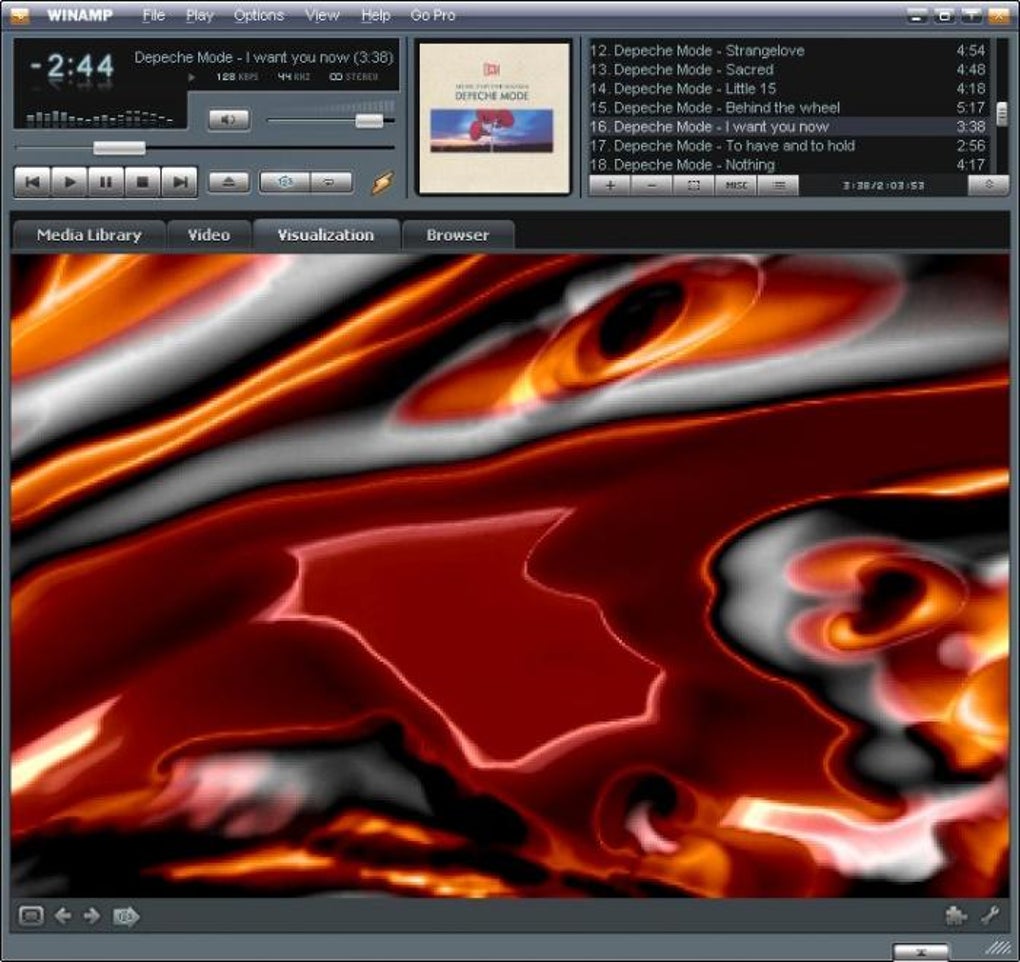Open the Options menu

click(x=258, y=15)
